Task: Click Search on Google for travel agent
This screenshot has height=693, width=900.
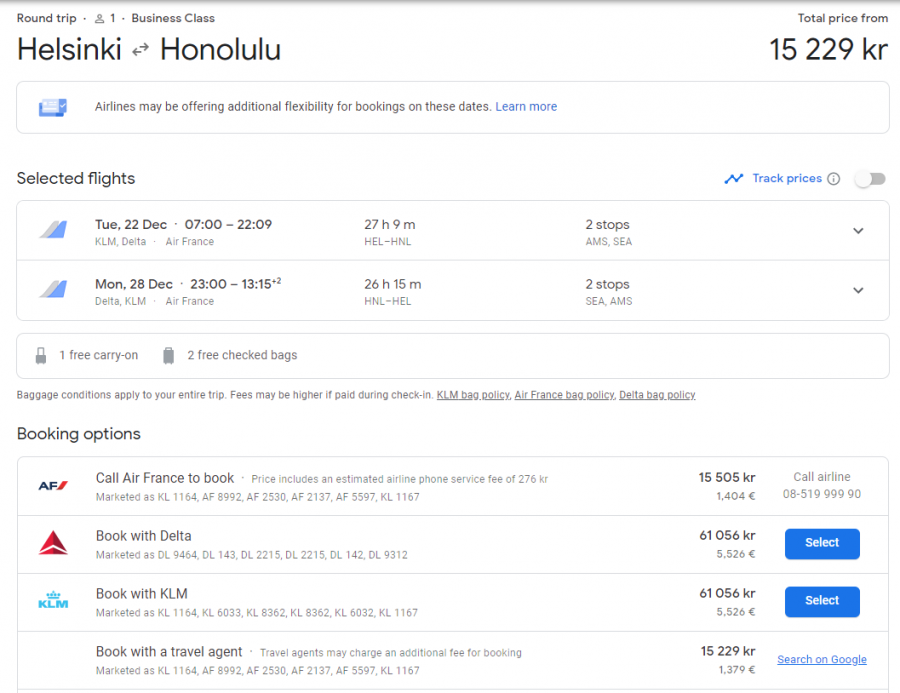Action: pos(822,660)
